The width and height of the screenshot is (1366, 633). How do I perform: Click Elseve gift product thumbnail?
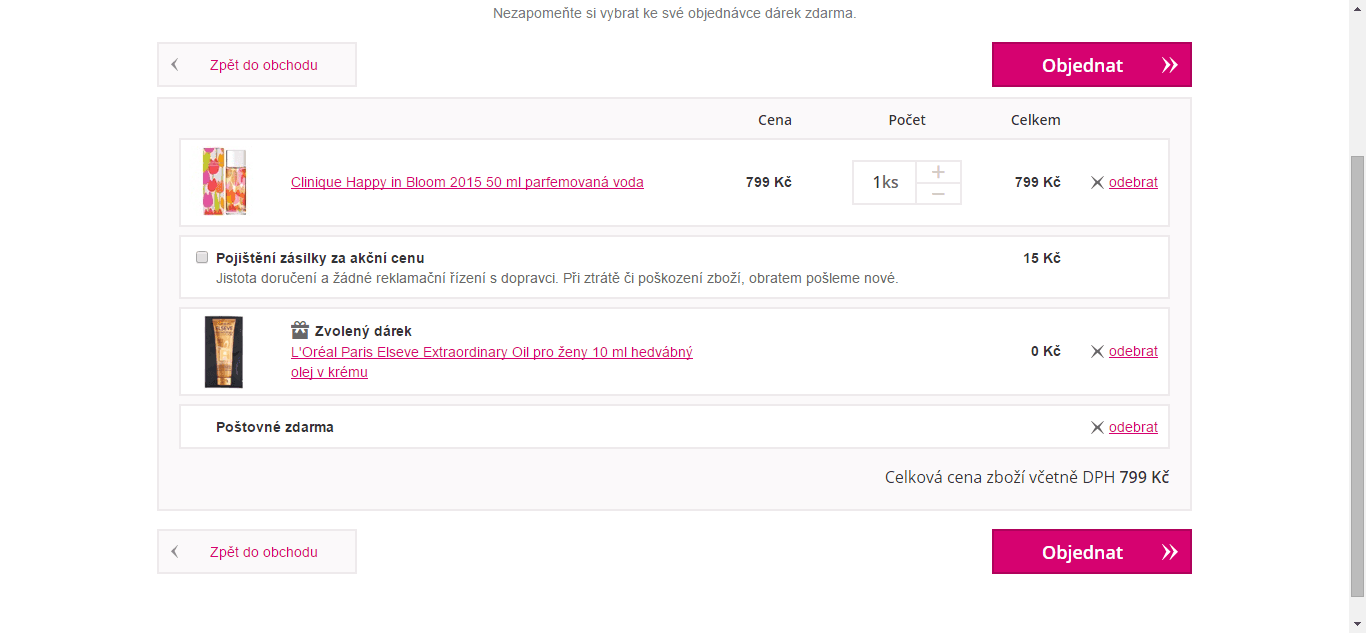[x=224, y=352]
